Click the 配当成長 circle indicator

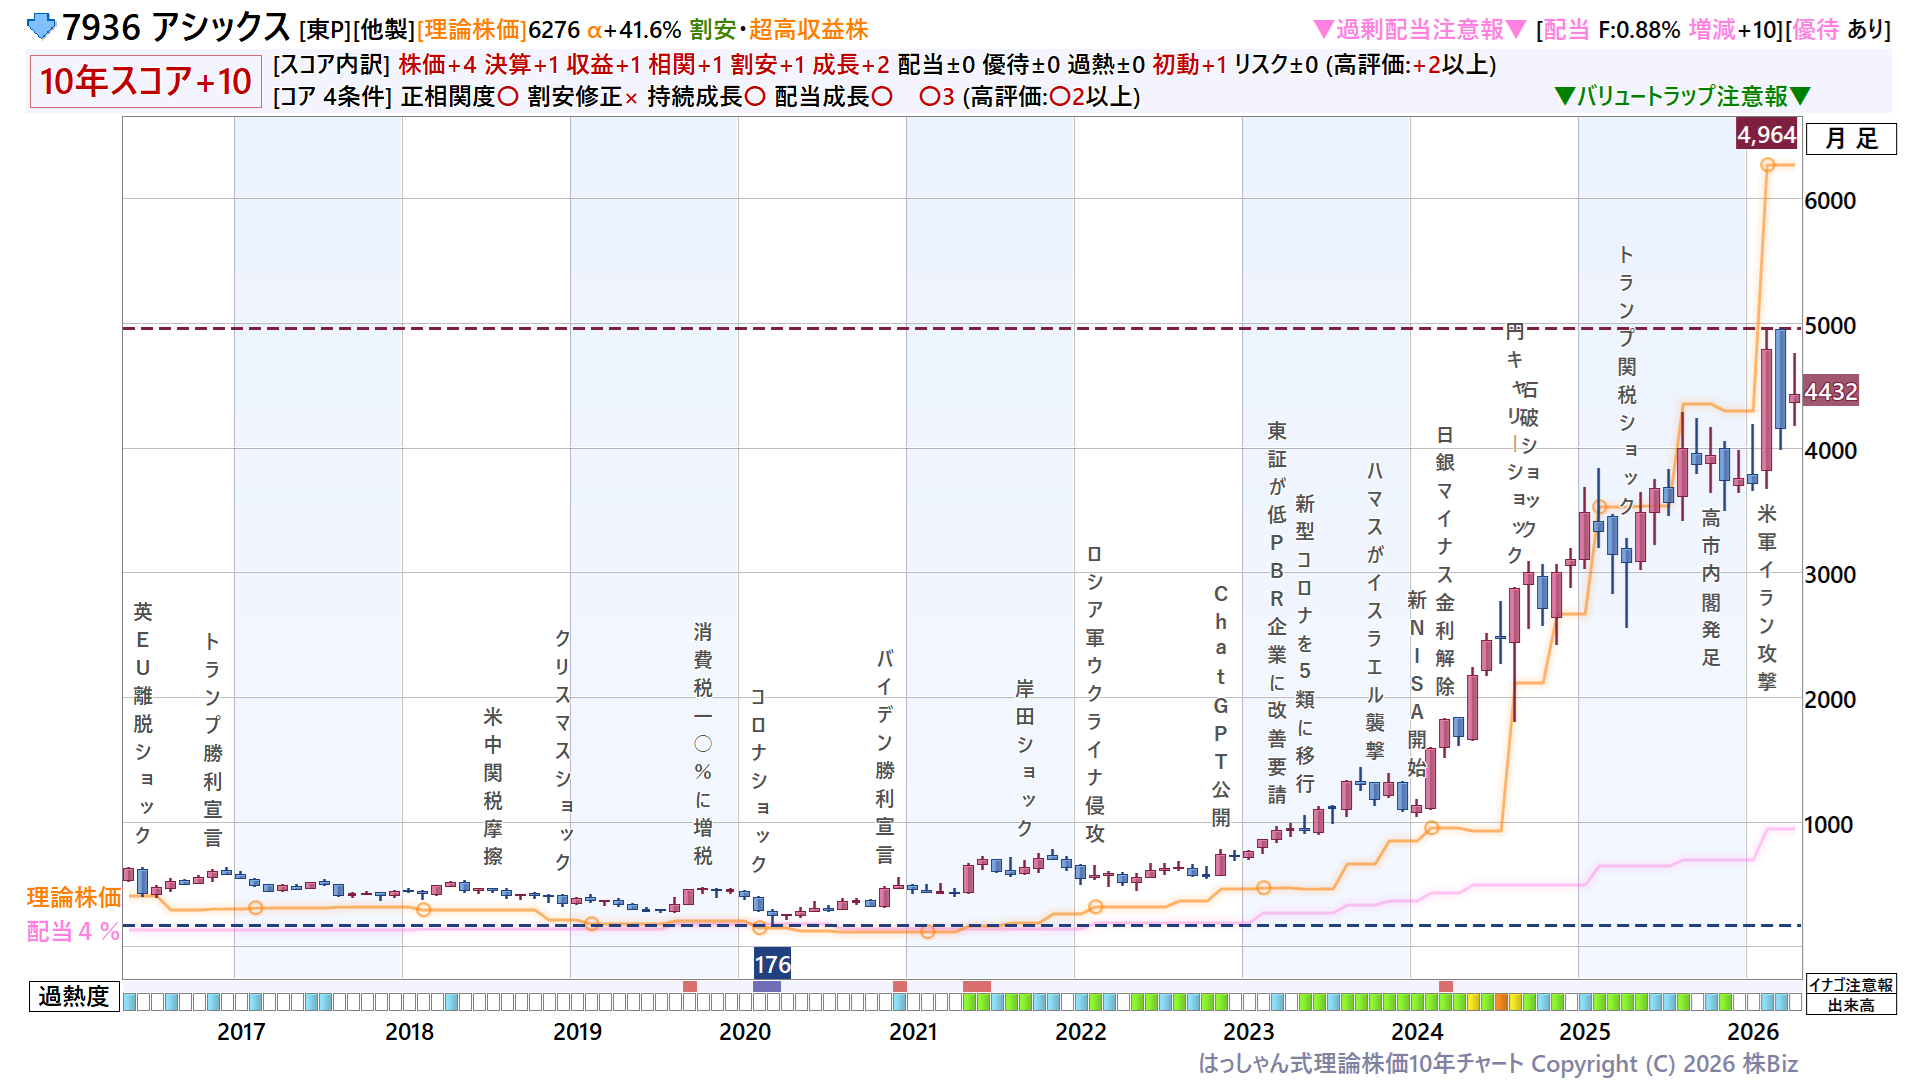pyautogui.click(x=882, y=97)
